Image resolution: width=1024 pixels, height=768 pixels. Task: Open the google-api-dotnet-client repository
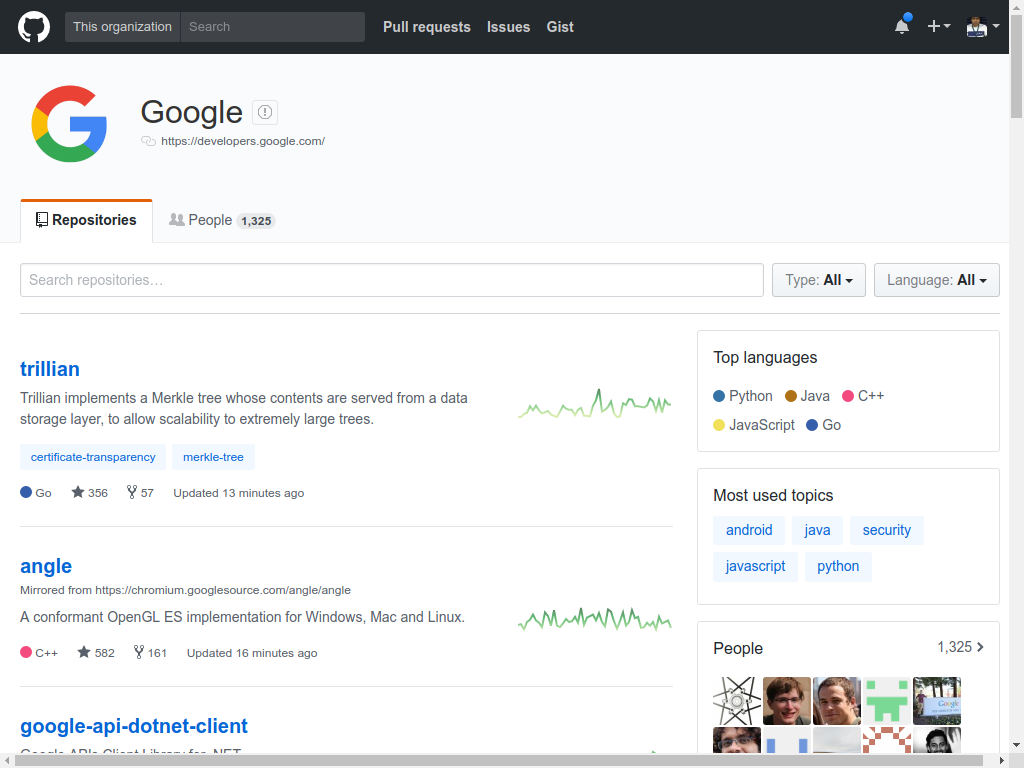pos(134,726)
